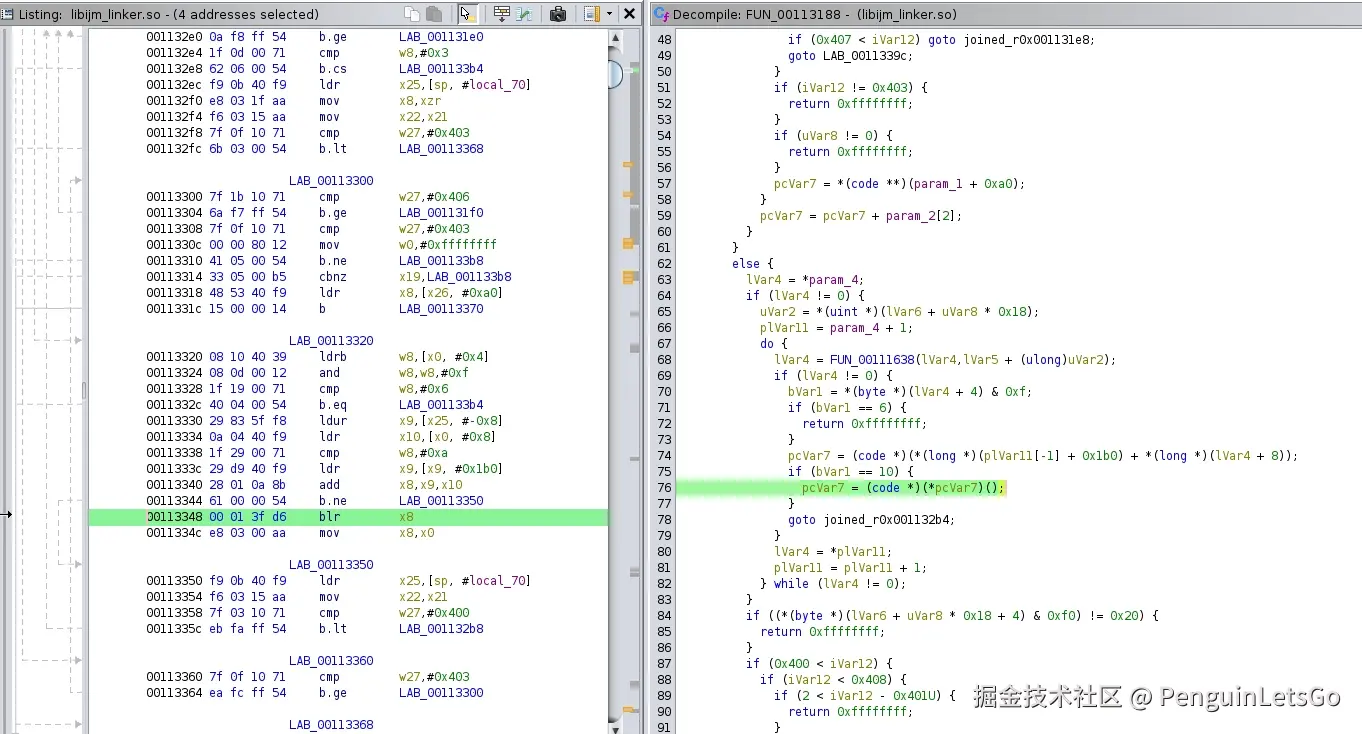
Task: Click operand LAB_00113368 of b.lt instruction
Action: click(x=441, y=149)
